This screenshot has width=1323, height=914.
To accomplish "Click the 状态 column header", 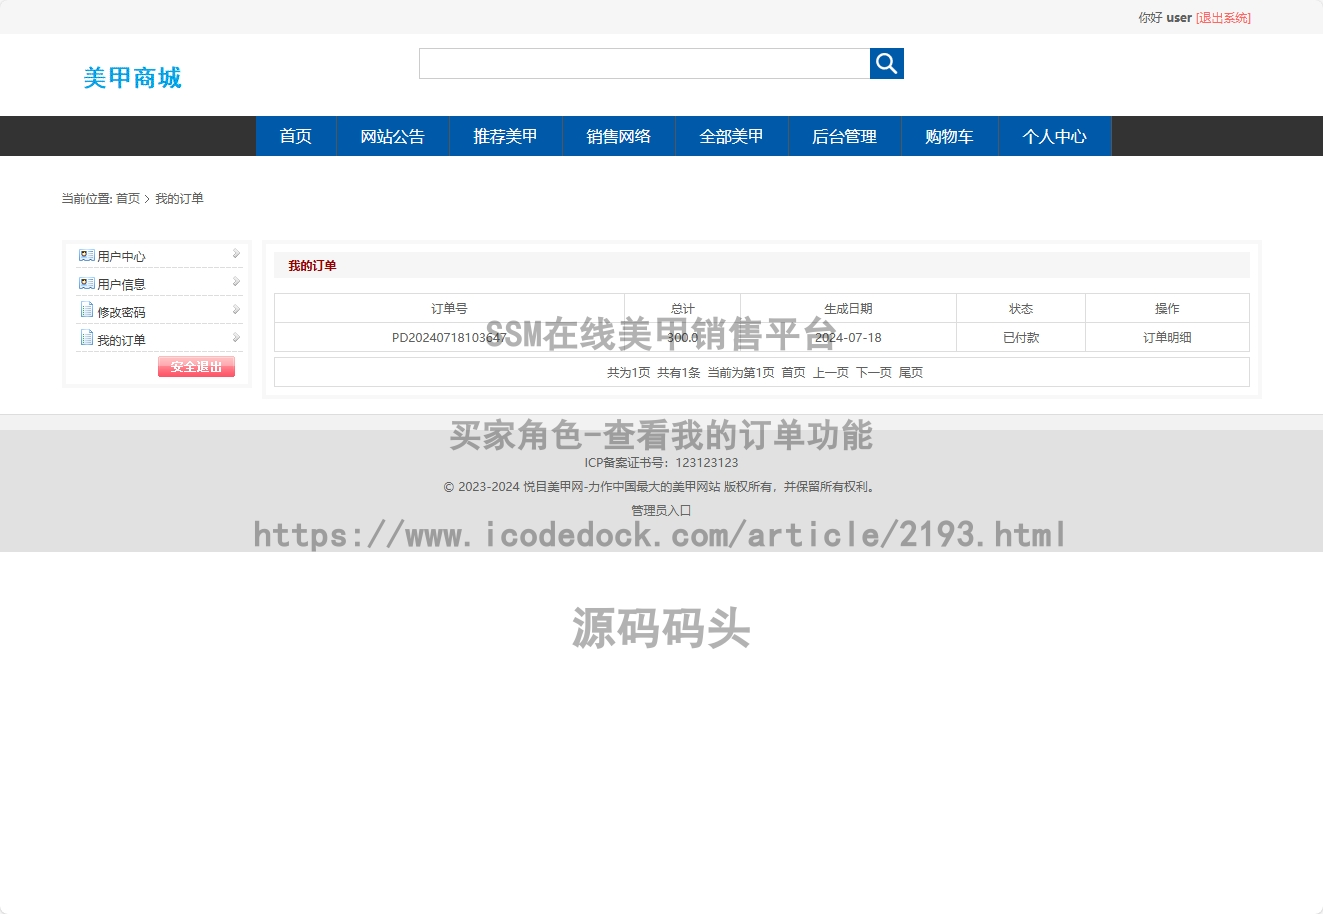I will point(1021,309).
